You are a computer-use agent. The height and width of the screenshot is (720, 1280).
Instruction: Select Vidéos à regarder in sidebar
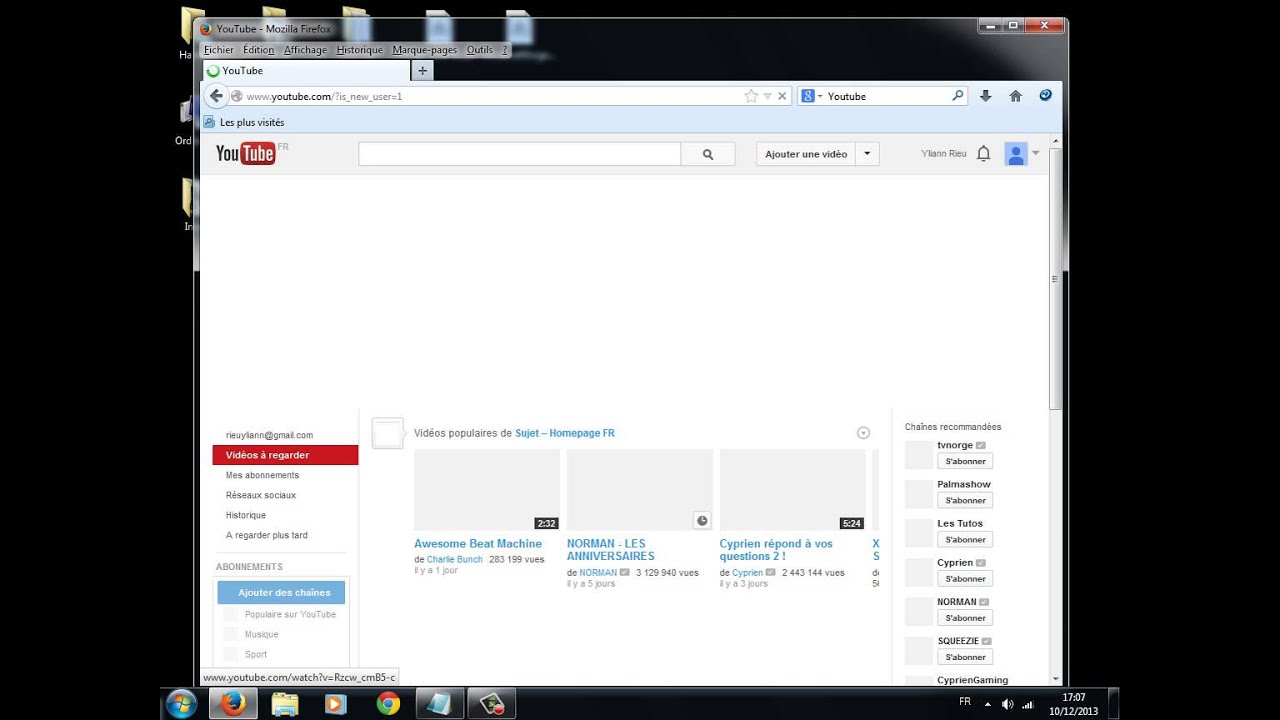coord(285,455)
